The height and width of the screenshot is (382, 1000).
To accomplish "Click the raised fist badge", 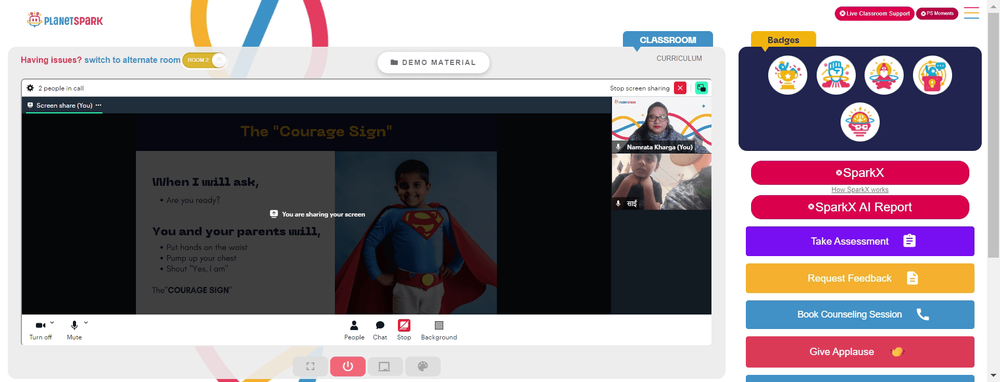I will tap(836, 75).
